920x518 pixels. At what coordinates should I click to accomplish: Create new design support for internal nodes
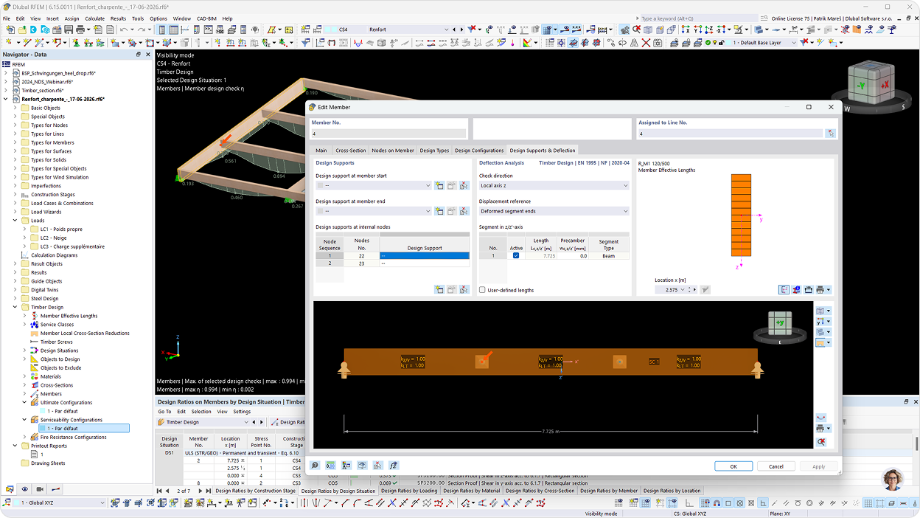pos(439,290)
